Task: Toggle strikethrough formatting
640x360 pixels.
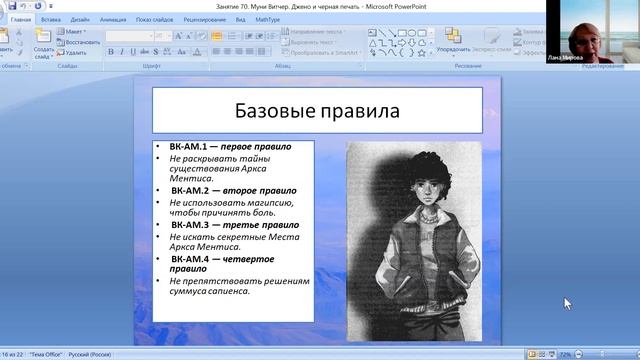Action: (144, 52)
